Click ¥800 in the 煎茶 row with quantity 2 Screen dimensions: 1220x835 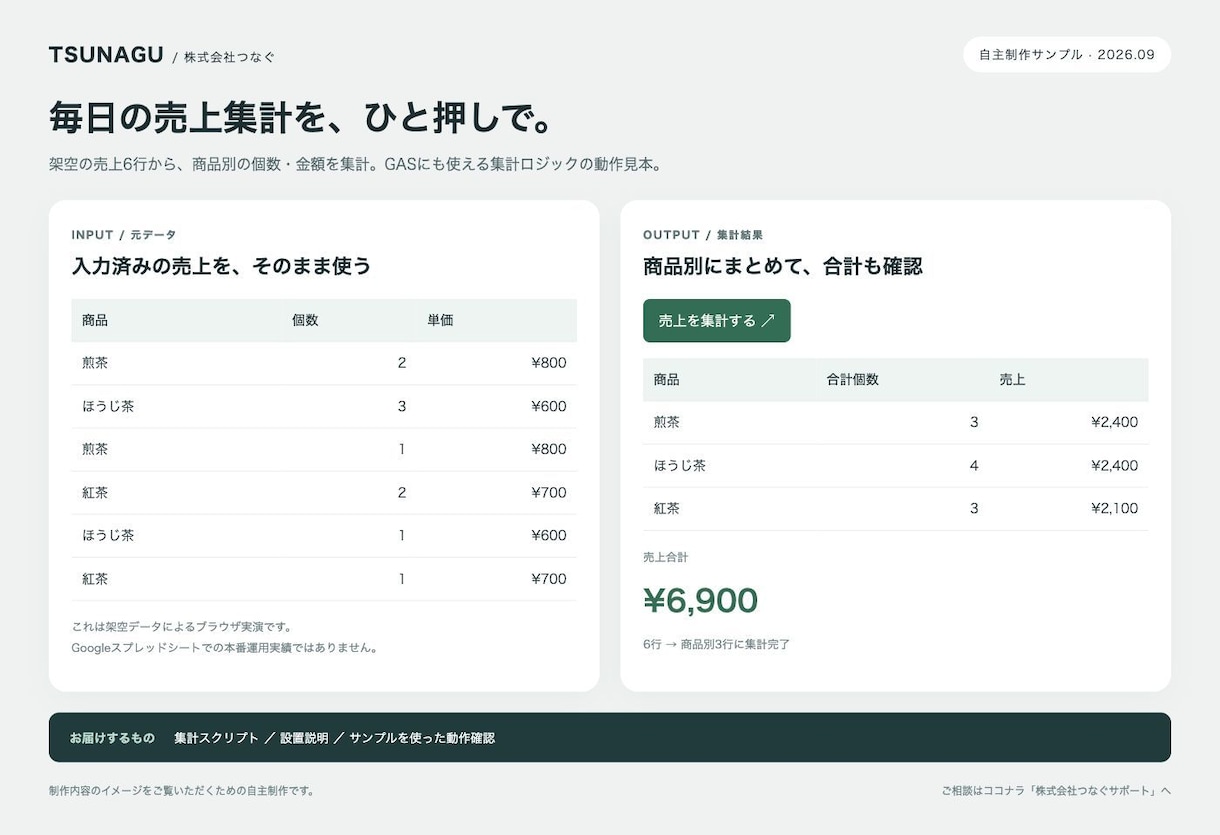tap(549, 363)
